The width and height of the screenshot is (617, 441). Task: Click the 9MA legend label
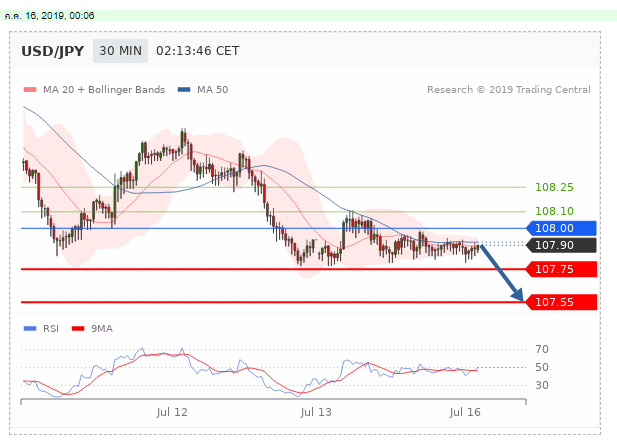[102, 328]
